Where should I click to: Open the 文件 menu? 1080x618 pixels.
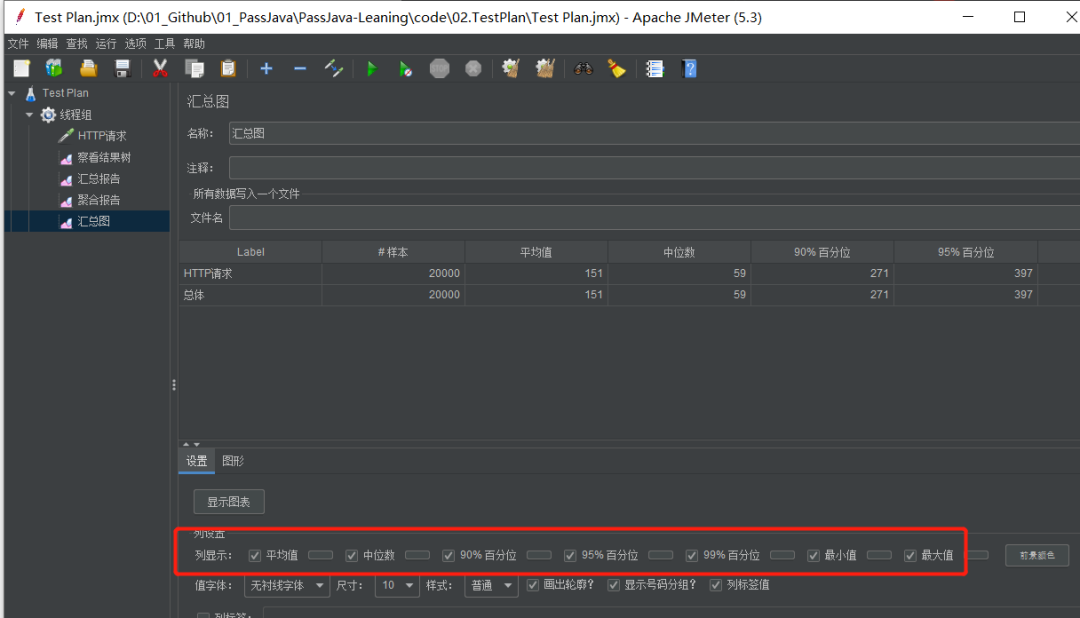tap(18, 43)
